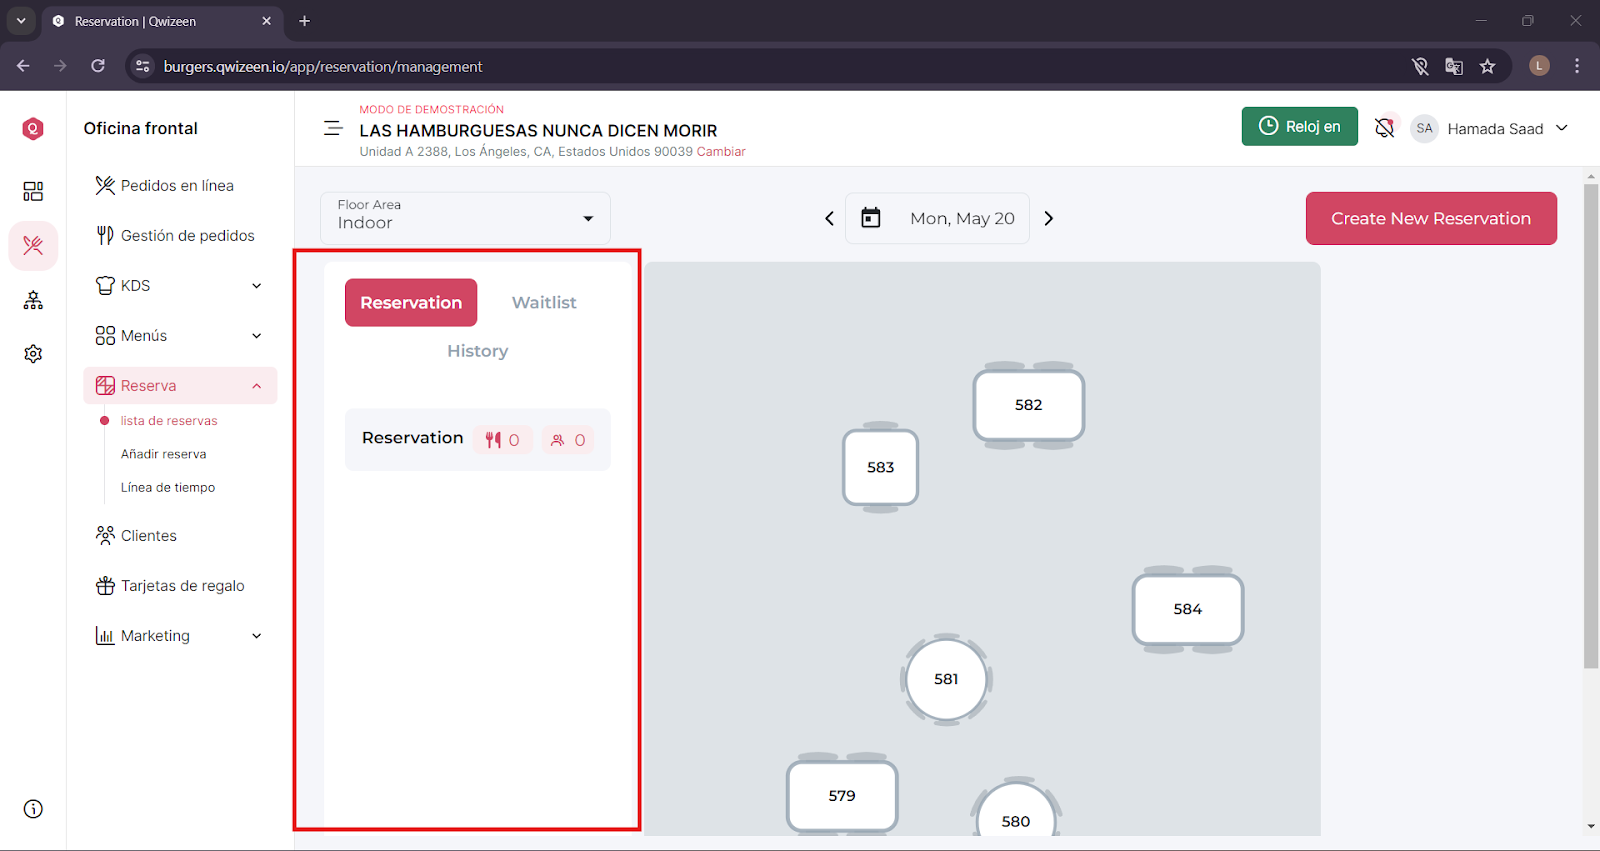Image resolution: width=1600 pixels, height=851 pixels.
Task: Open the settings gear icon in the left rail
Action: 33,354
